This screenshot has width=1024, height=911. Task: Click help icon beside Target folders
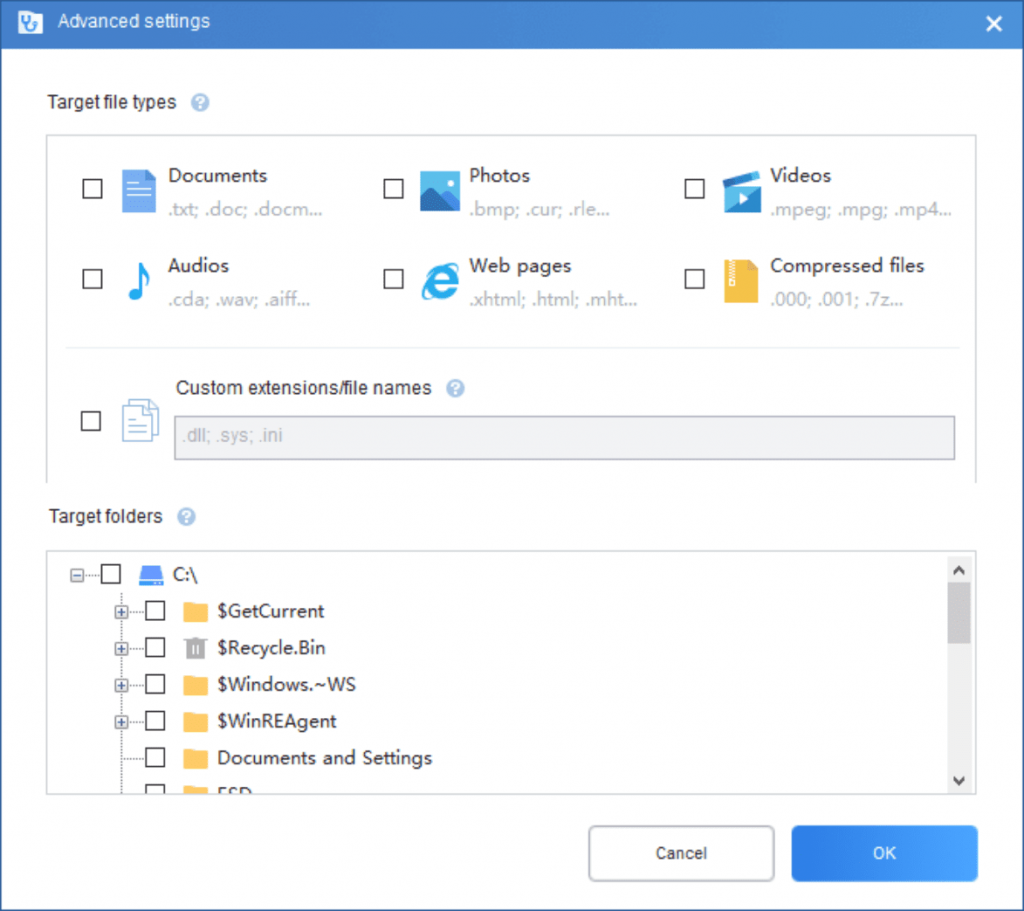click(186, 517)
